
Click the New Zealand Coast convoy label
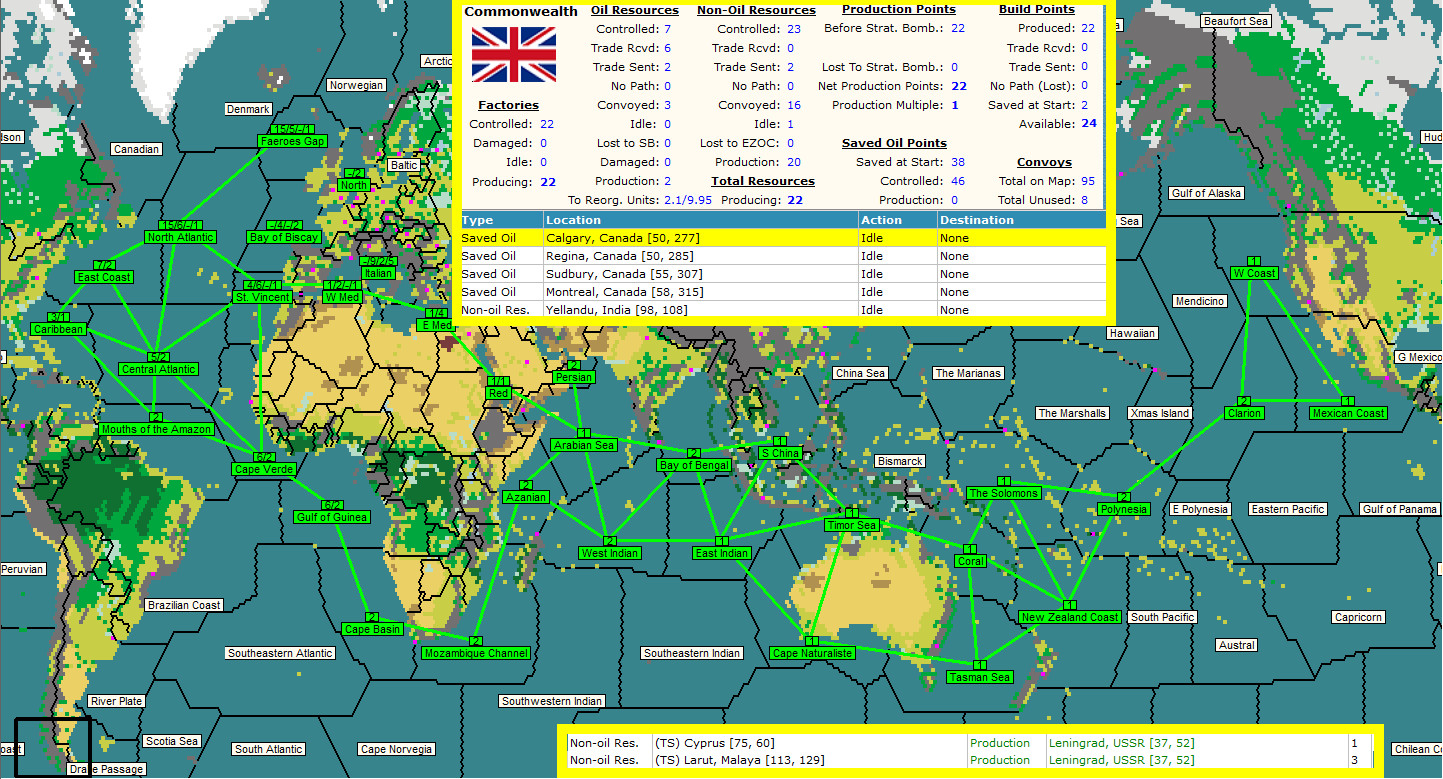tap(1070, 618)
